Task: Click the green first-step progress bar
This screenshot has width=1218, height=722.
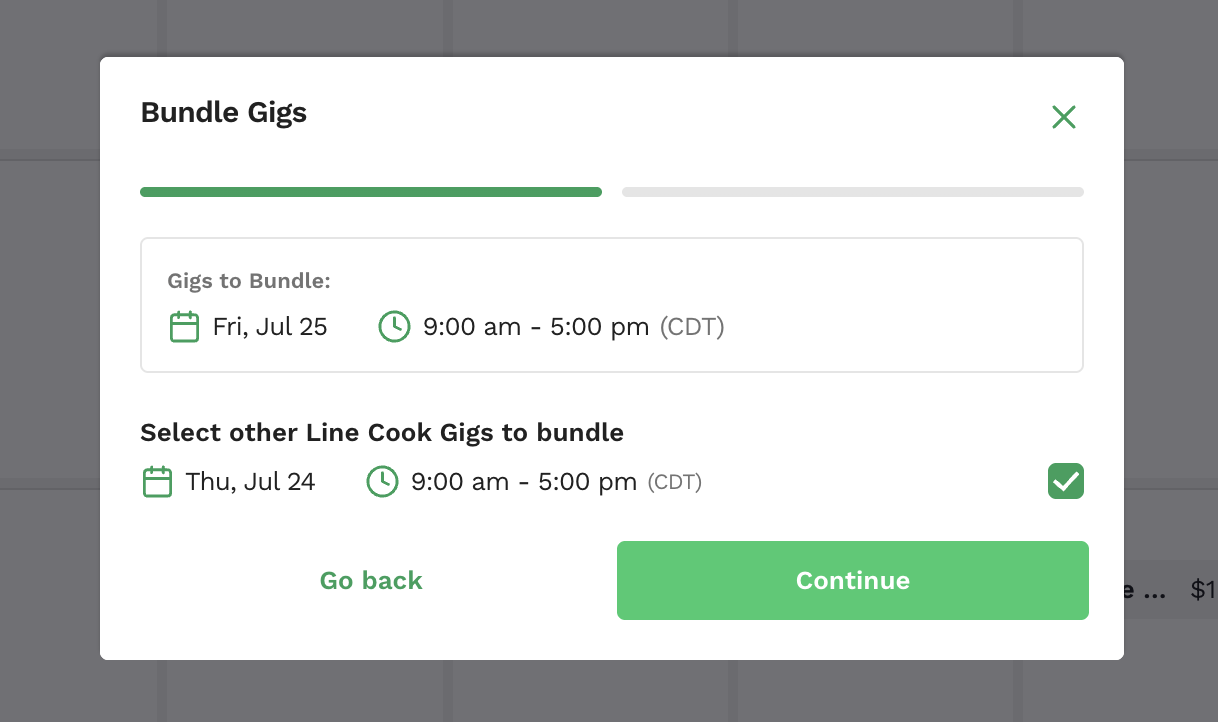Action: point(371,192)
